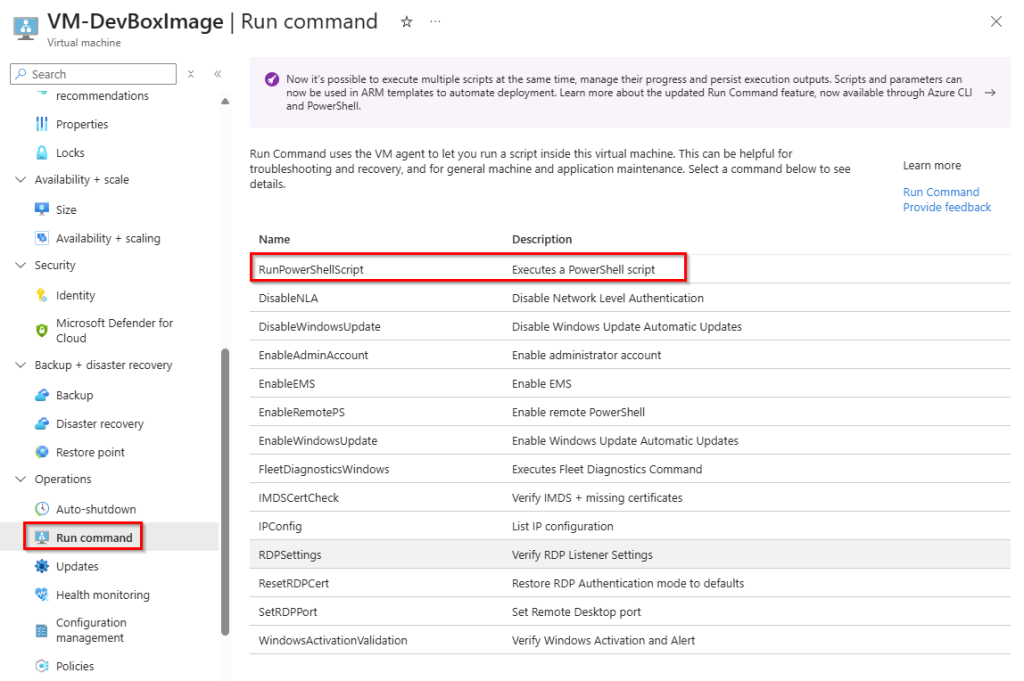Click Microsoft Defender for Cloud shield icon
Screen dimensions: 1024x681
[42, 330]
